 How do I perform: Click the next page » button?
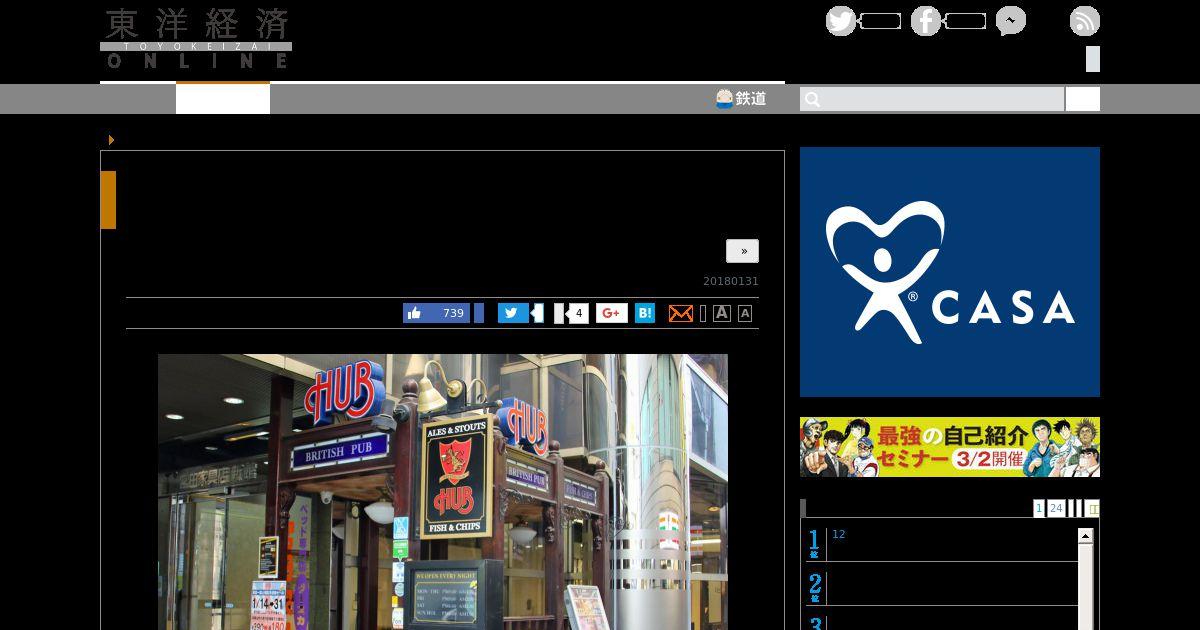(x=742, y=251)
